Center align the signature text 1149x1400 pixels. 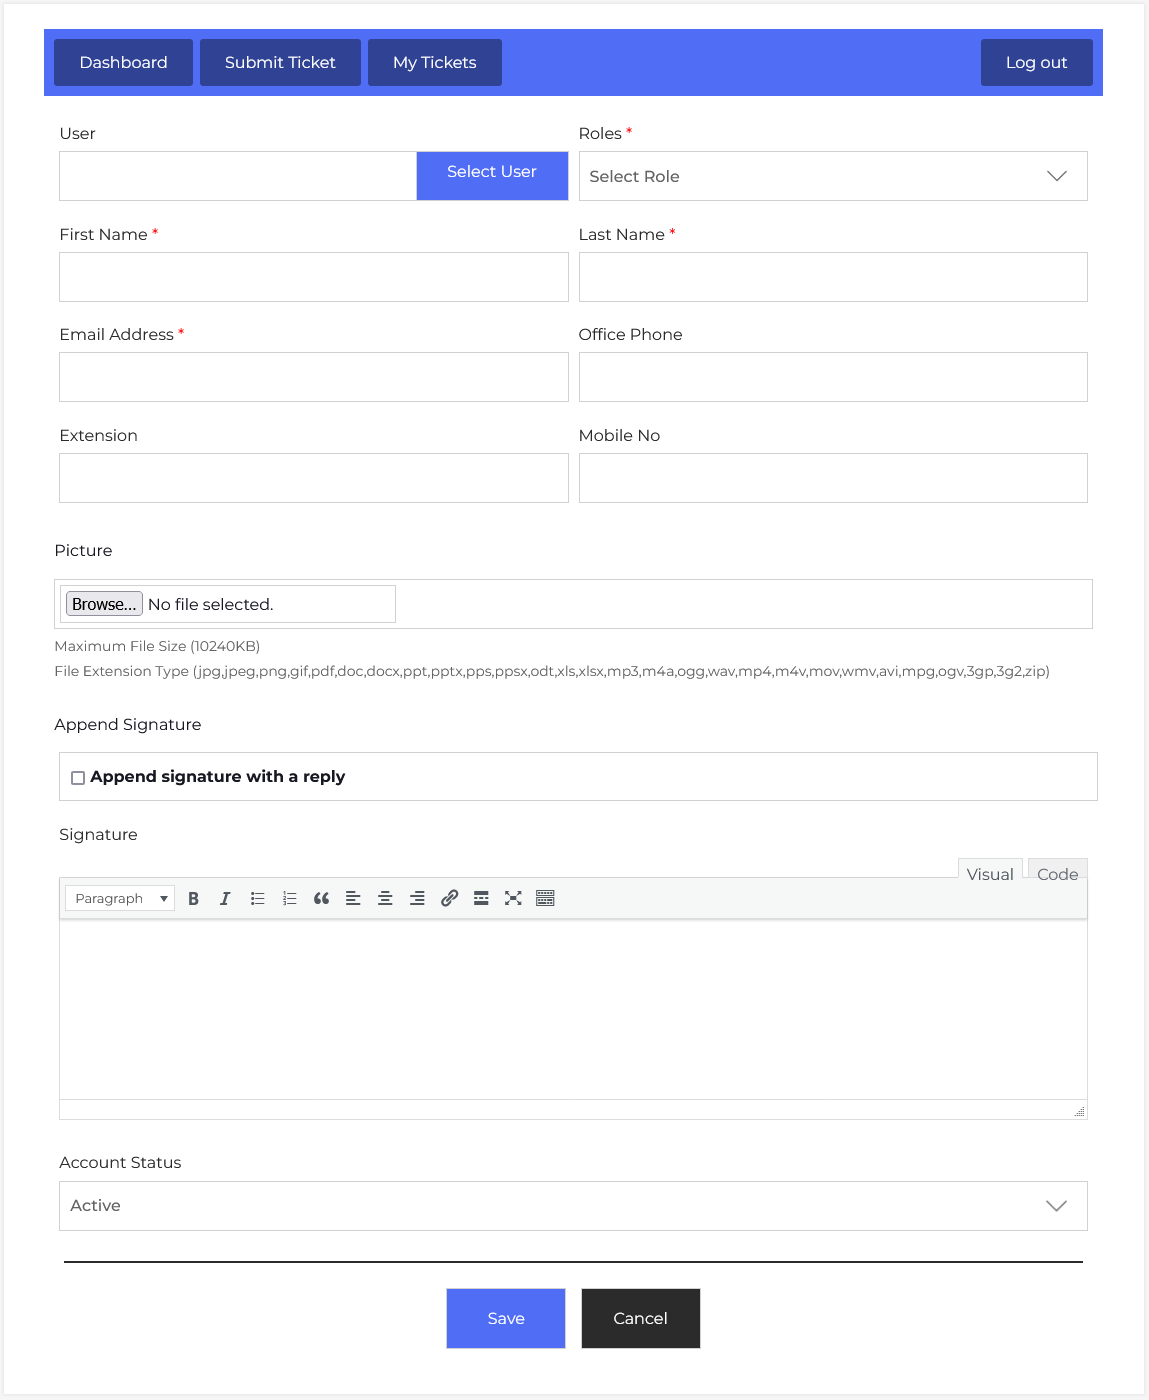click(385, 898)
